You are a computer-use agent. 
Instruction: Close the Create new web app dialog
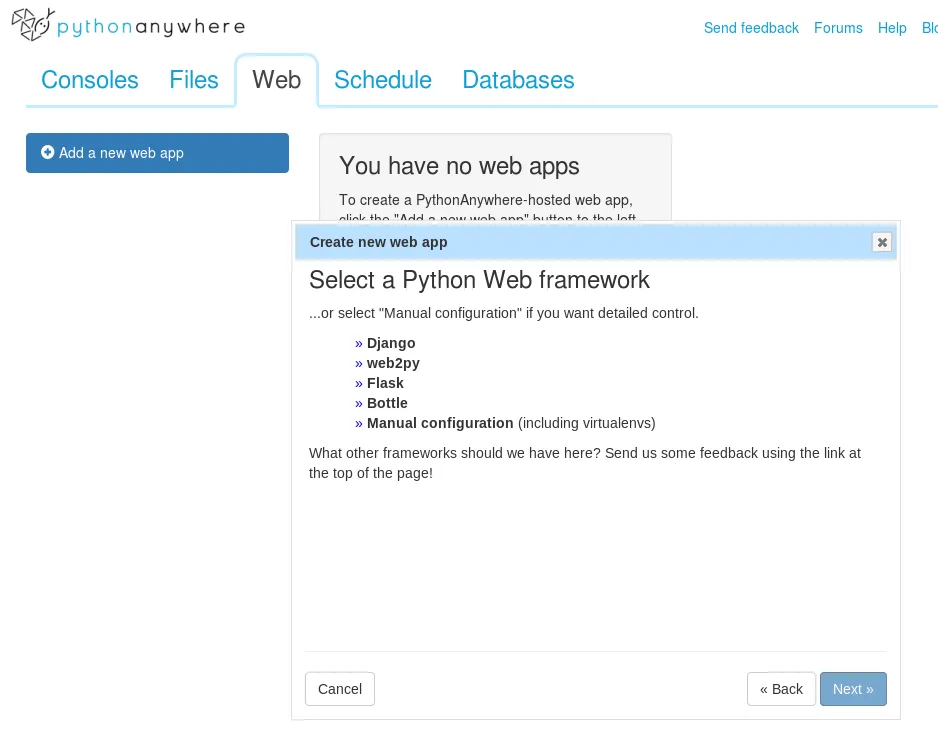coord(881,242)
